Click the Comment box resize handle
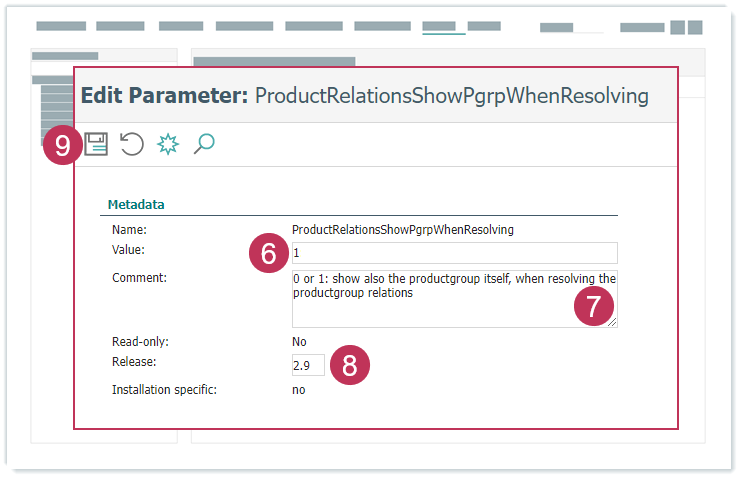Viewport: 741px width, 479px height. pos(612,322)
